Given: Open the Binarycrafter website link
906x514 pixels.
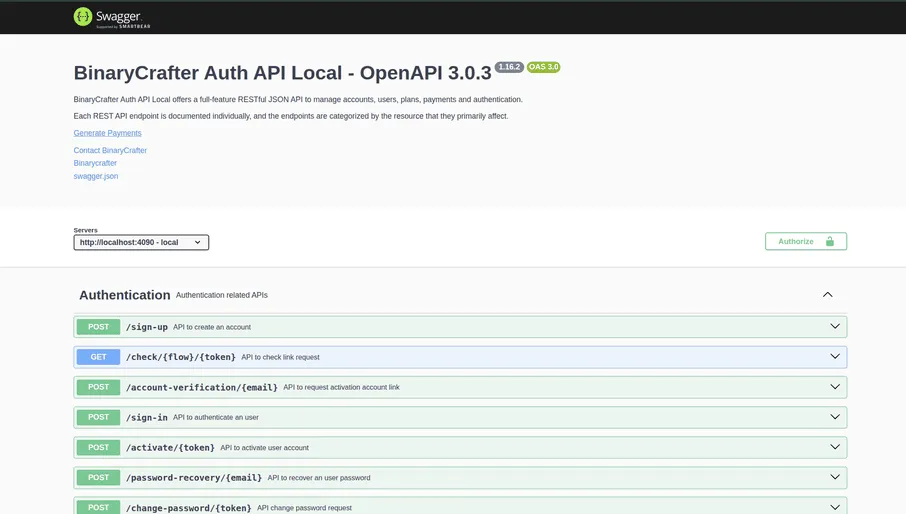Looking at the screenshot, I should [95, 163].
